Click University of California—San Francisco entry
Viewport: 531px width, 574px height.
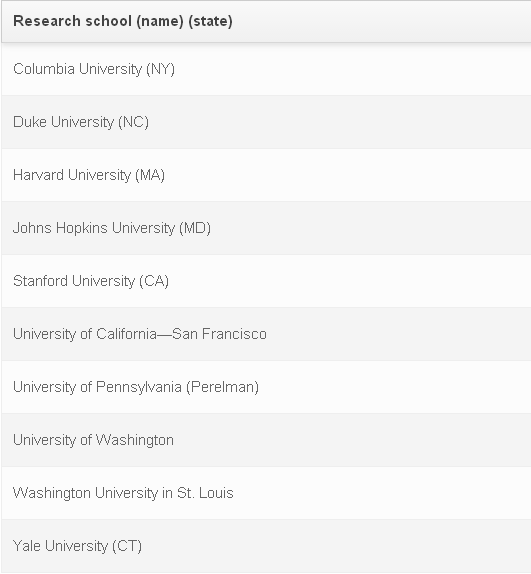click(266, 334)
